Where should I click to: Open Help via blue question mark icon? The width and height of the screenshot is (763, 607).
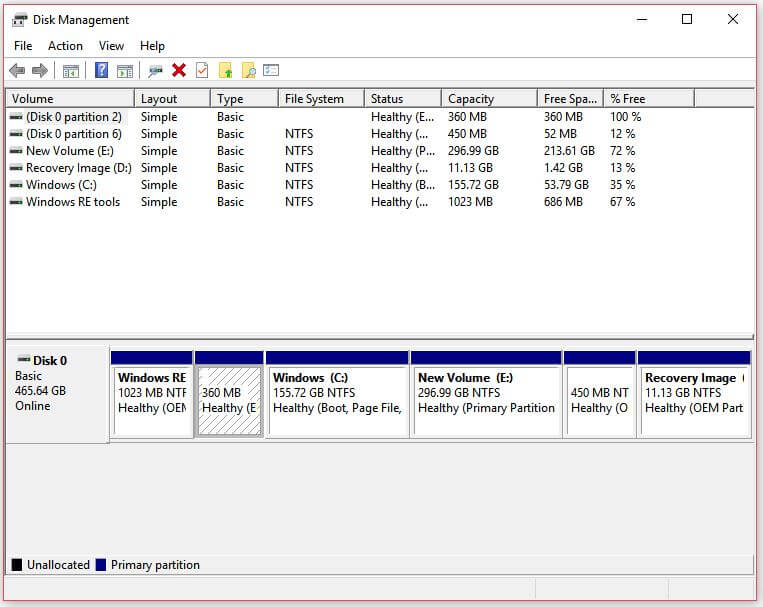(101, 71)
